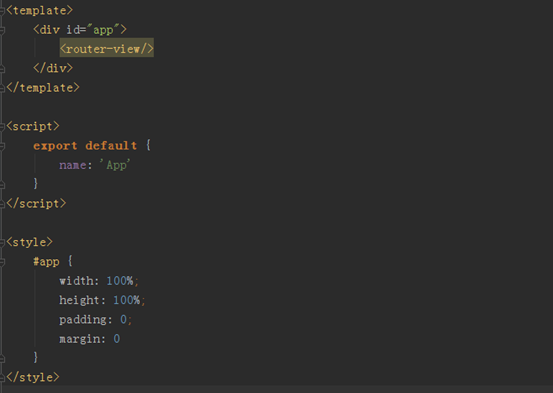553x393 pixels.
Task: Click the "app" id attribute value
Action: (103, 30)
